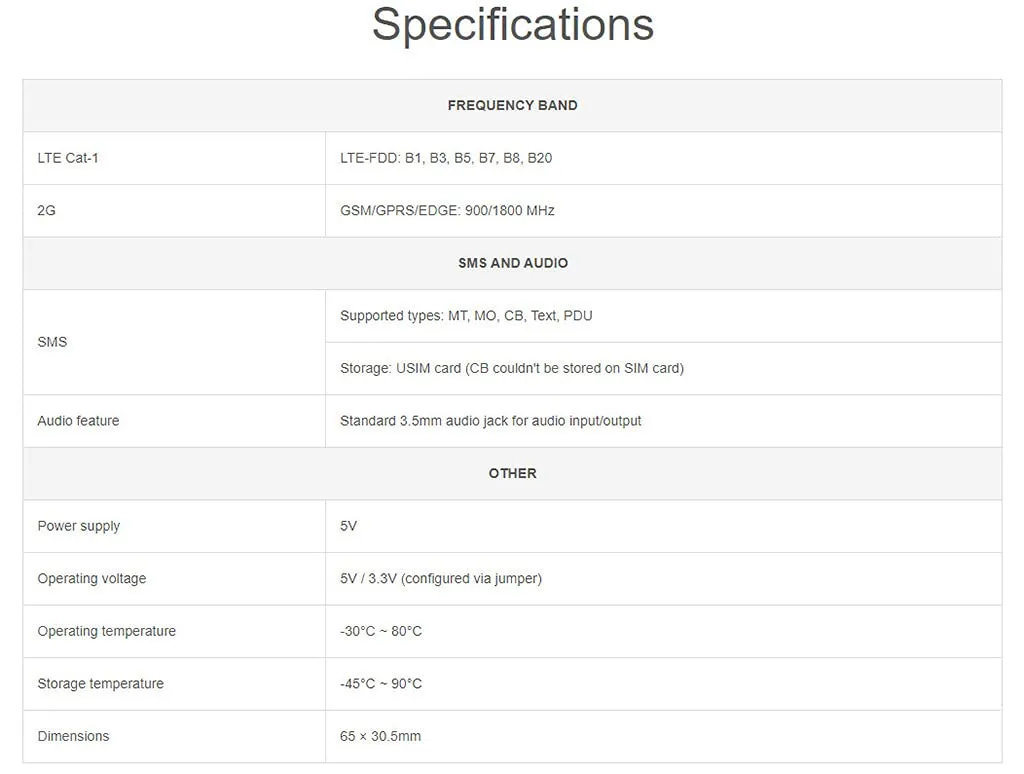1024x774 pixels.
Task: Click the SMS AND AUDIO section header
Action: 512,263
